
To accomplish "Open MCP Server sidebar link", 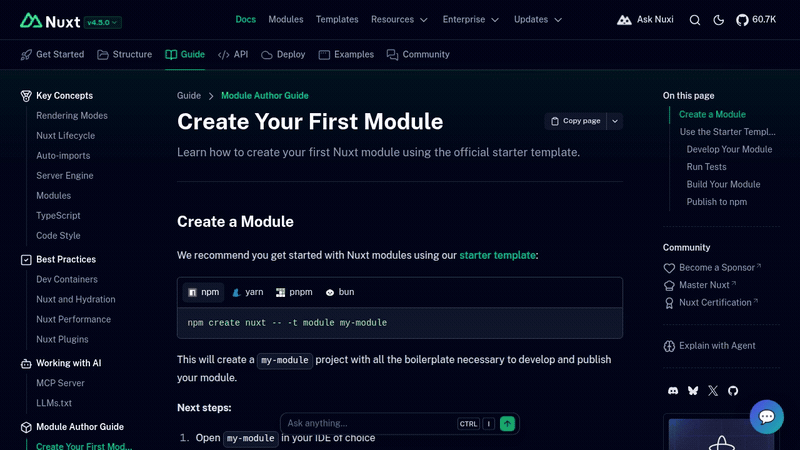I will (x=60, y=383).
